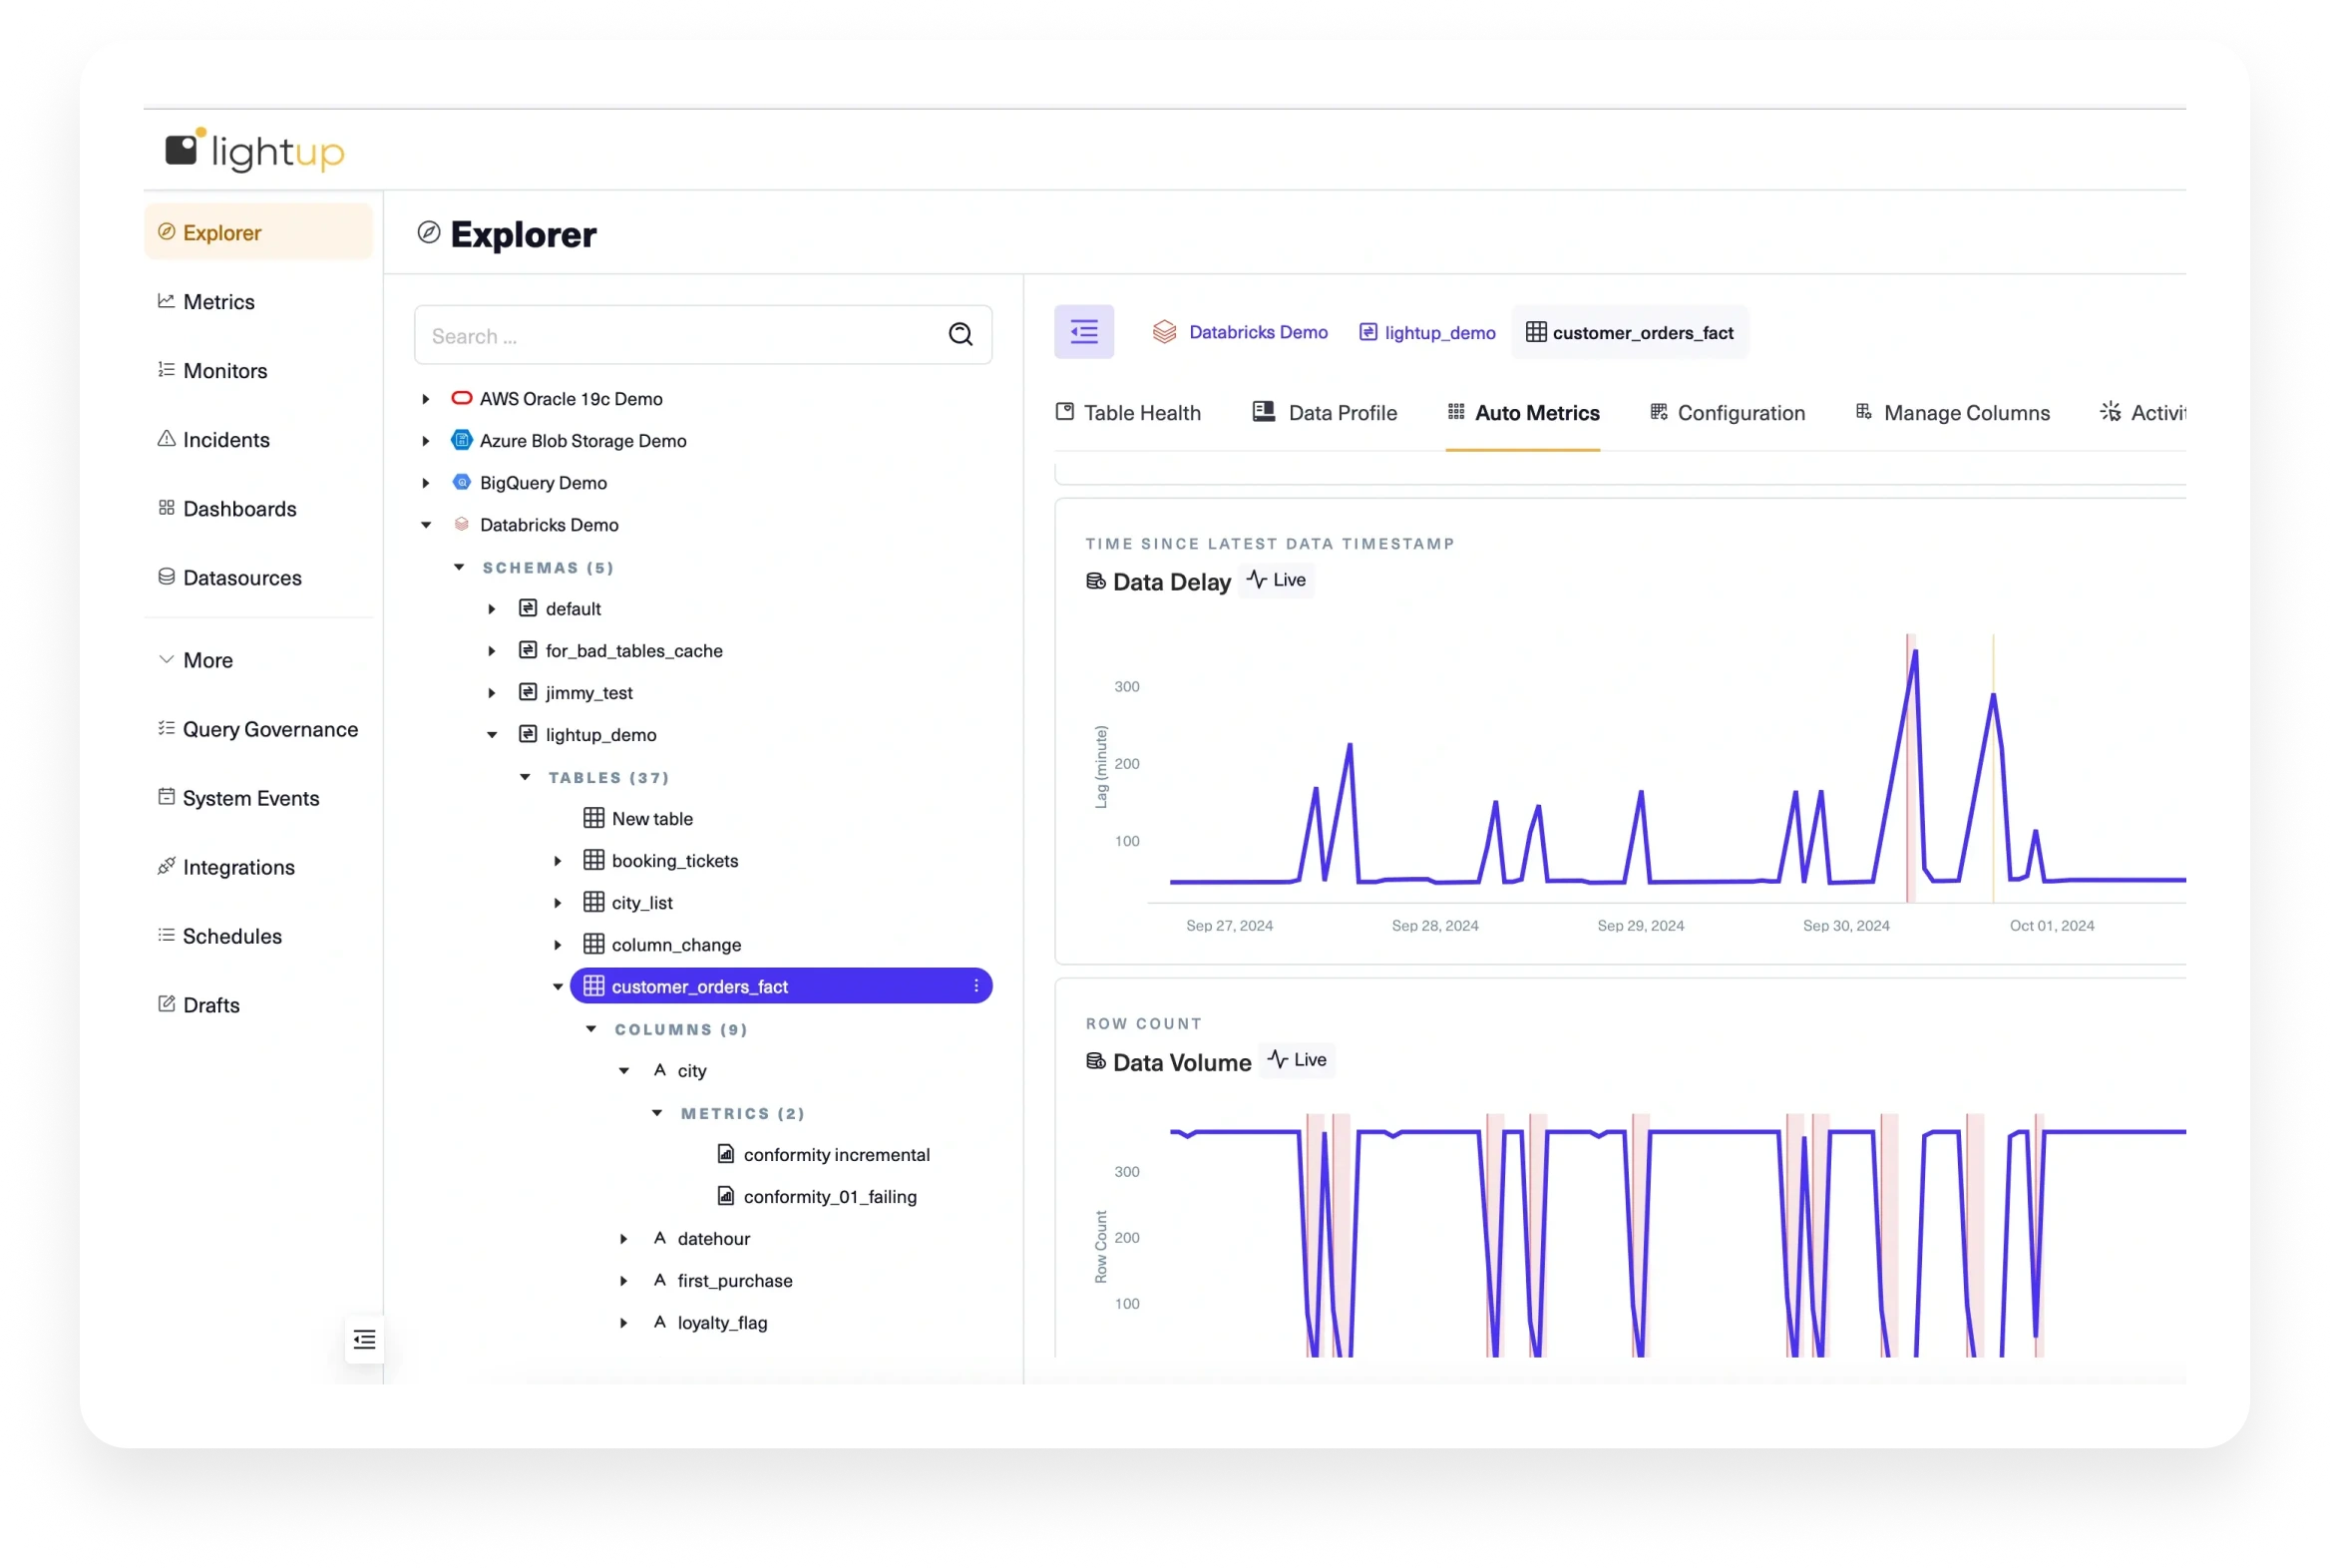Viewport: 2330px width, 1568px height.
Task: Open the Explorer sidebar item
Action: pos(222,231)
